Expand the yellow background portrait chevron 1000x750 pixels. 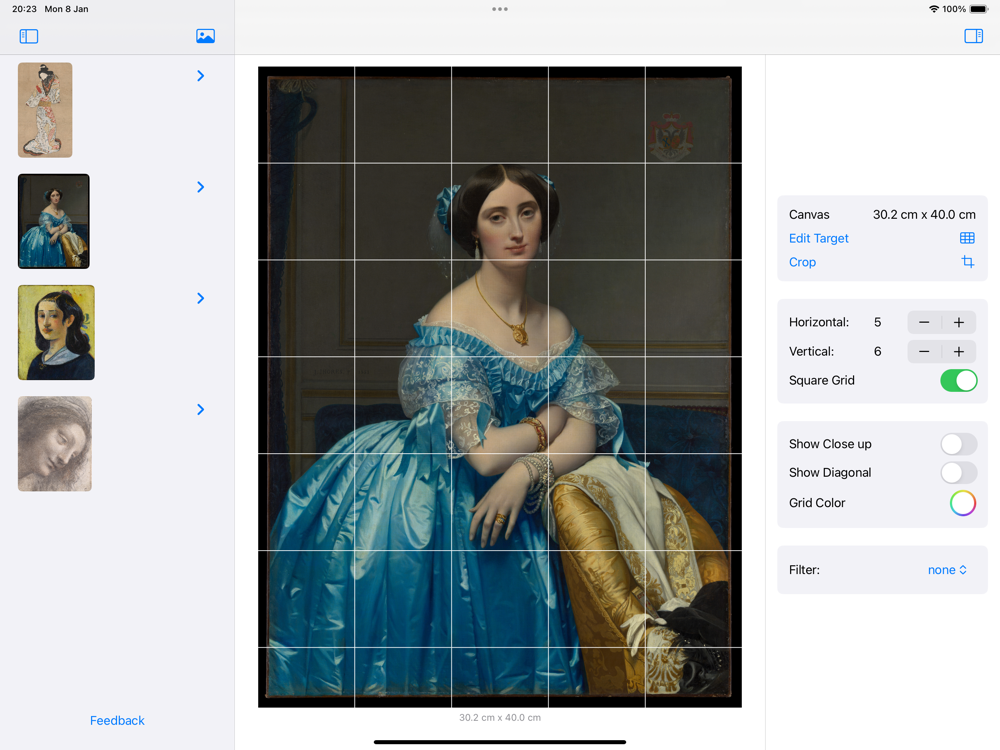(x=200, y=298)
